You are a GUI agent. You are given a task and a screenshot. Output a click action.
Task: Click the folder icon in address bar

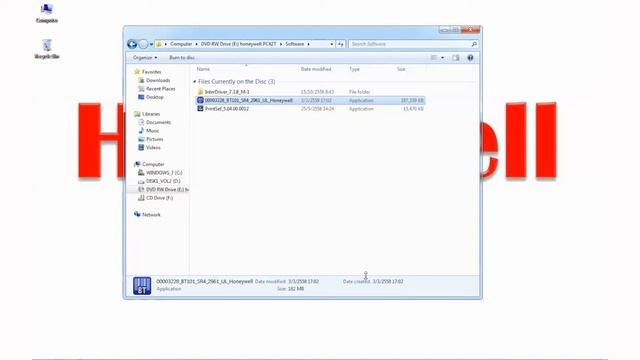159,44
